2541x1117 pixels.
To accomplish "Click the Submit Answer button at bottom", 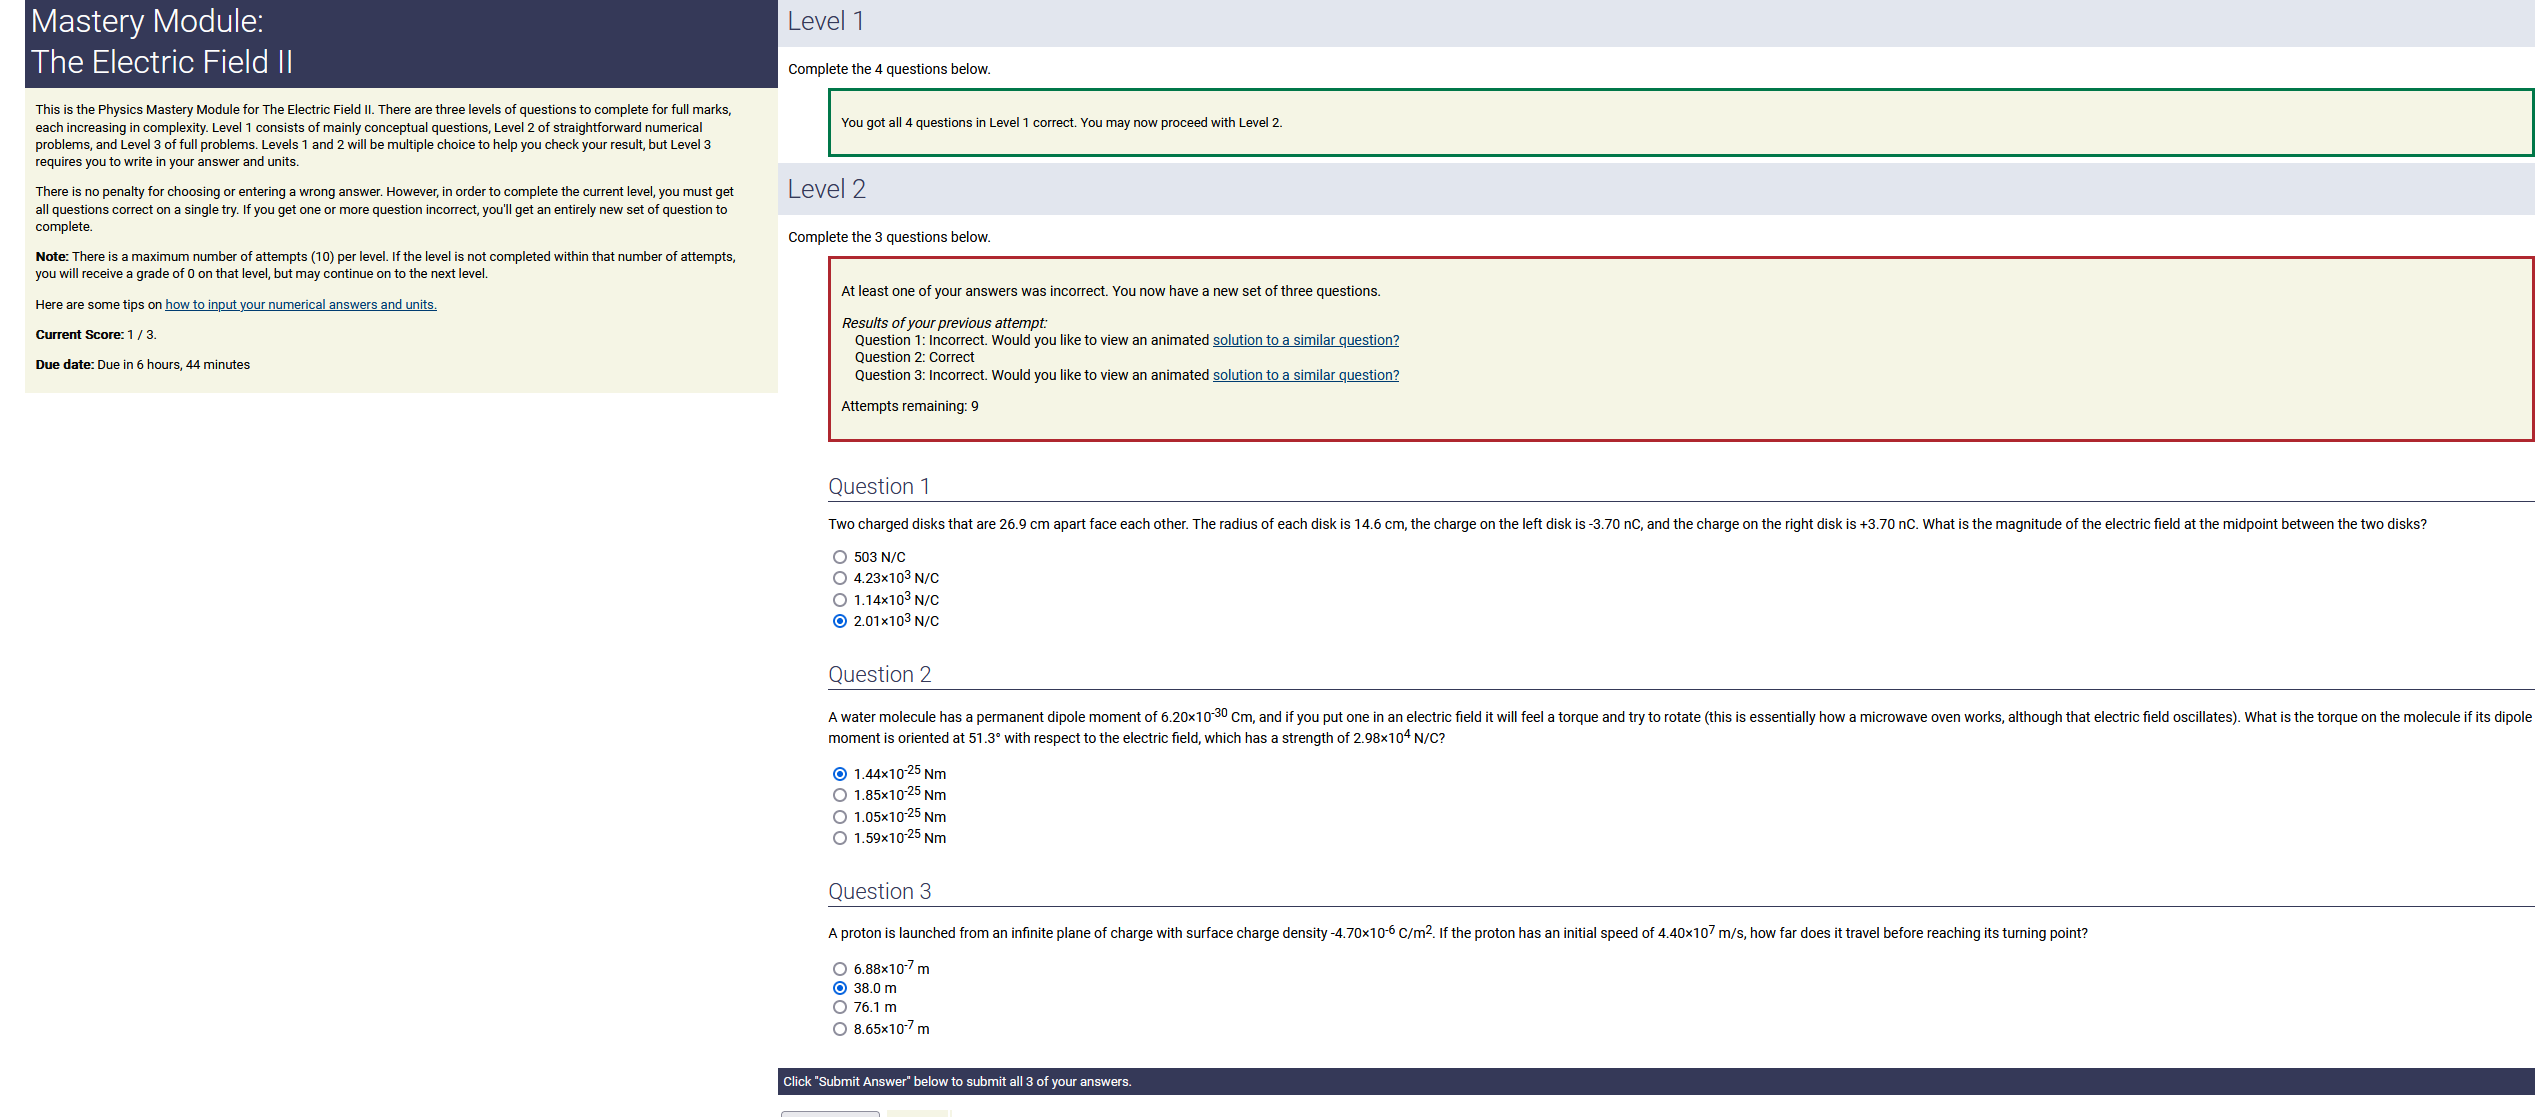I will tap(830, 1113).
